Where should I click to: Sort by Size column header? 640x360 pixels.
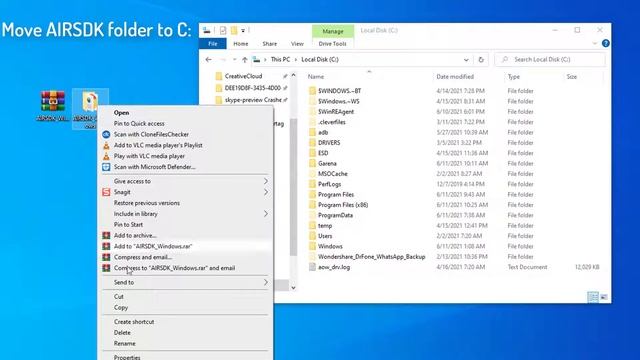571,77
